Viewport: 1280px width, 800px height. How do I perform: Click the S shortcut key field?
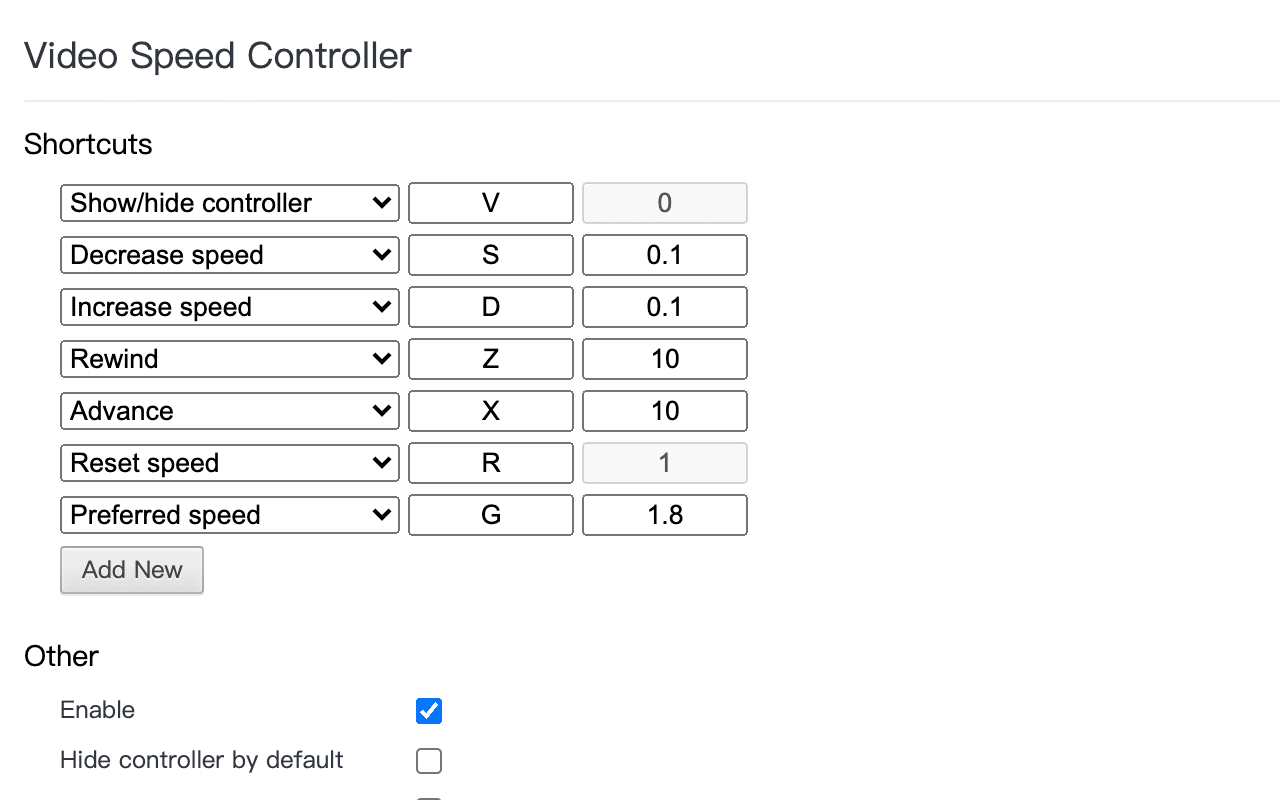pos(490,255)
